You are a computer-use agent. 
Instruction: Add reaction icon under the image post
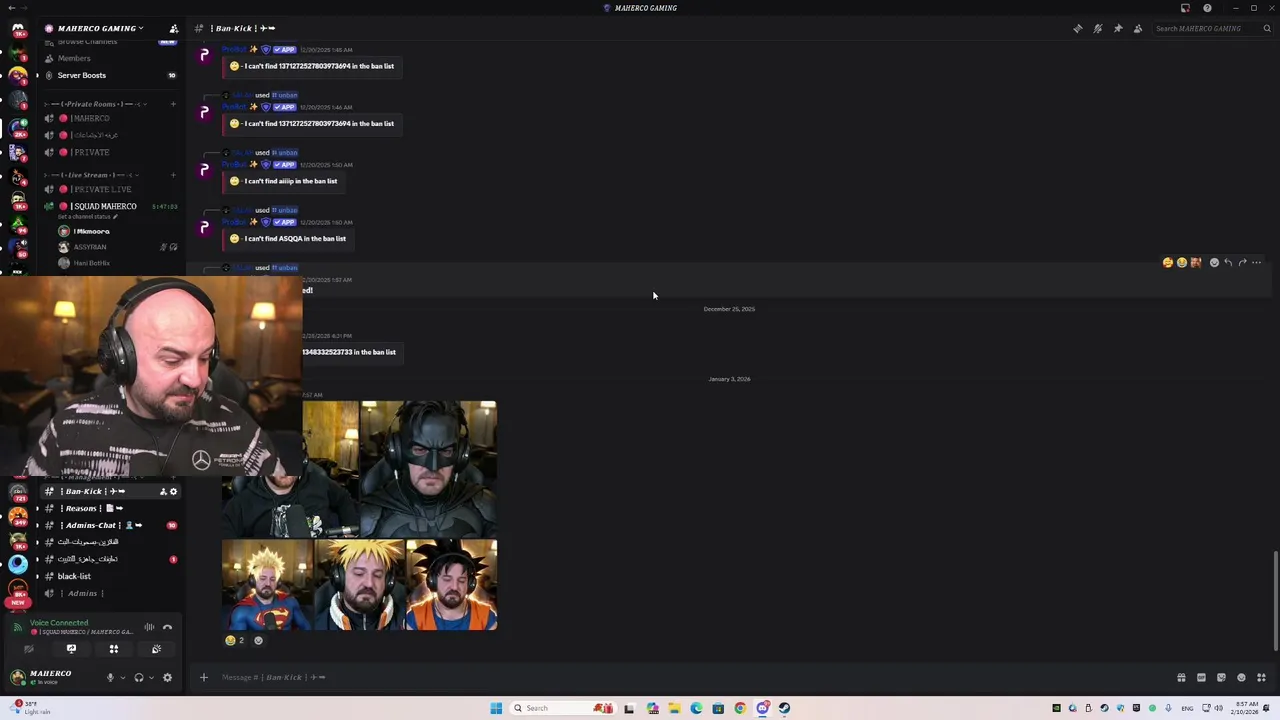coord(258,640)
